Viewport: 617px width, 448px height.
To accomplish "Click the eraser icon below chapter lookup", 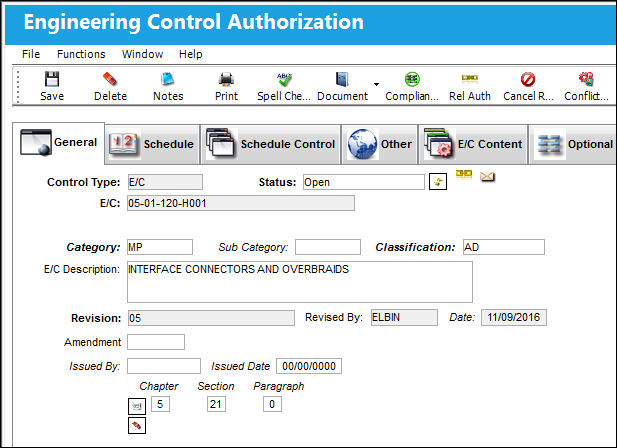I will pyautogui.click(x=137, y=426).
